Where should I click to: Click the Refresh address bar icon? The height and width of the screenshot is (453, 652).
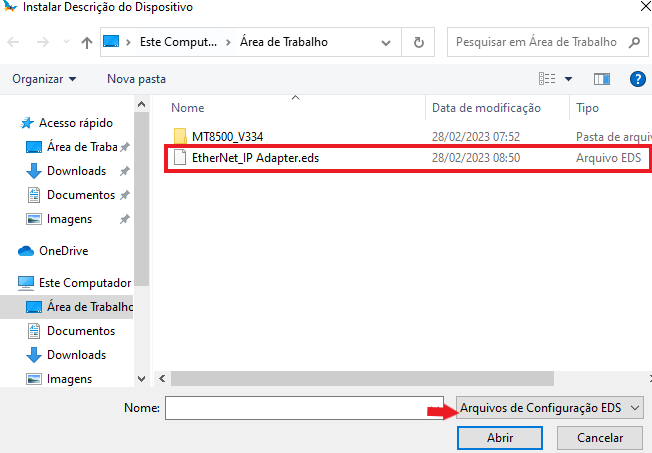[x=418, y=43]
